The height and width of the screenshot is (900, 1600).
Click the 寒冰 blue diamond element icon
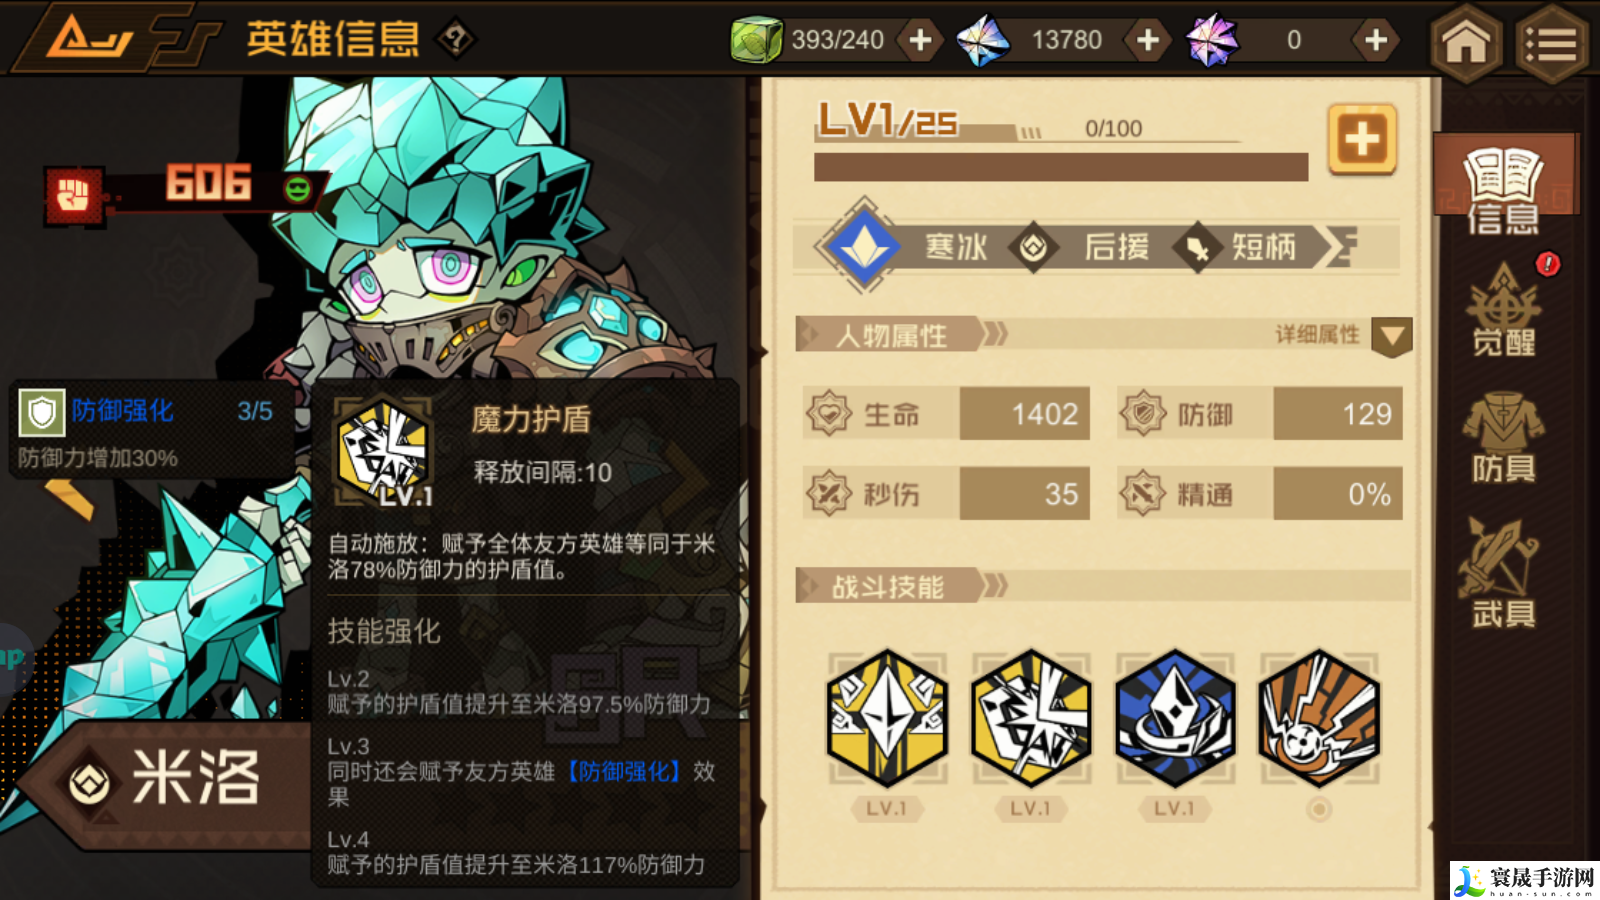864,246
